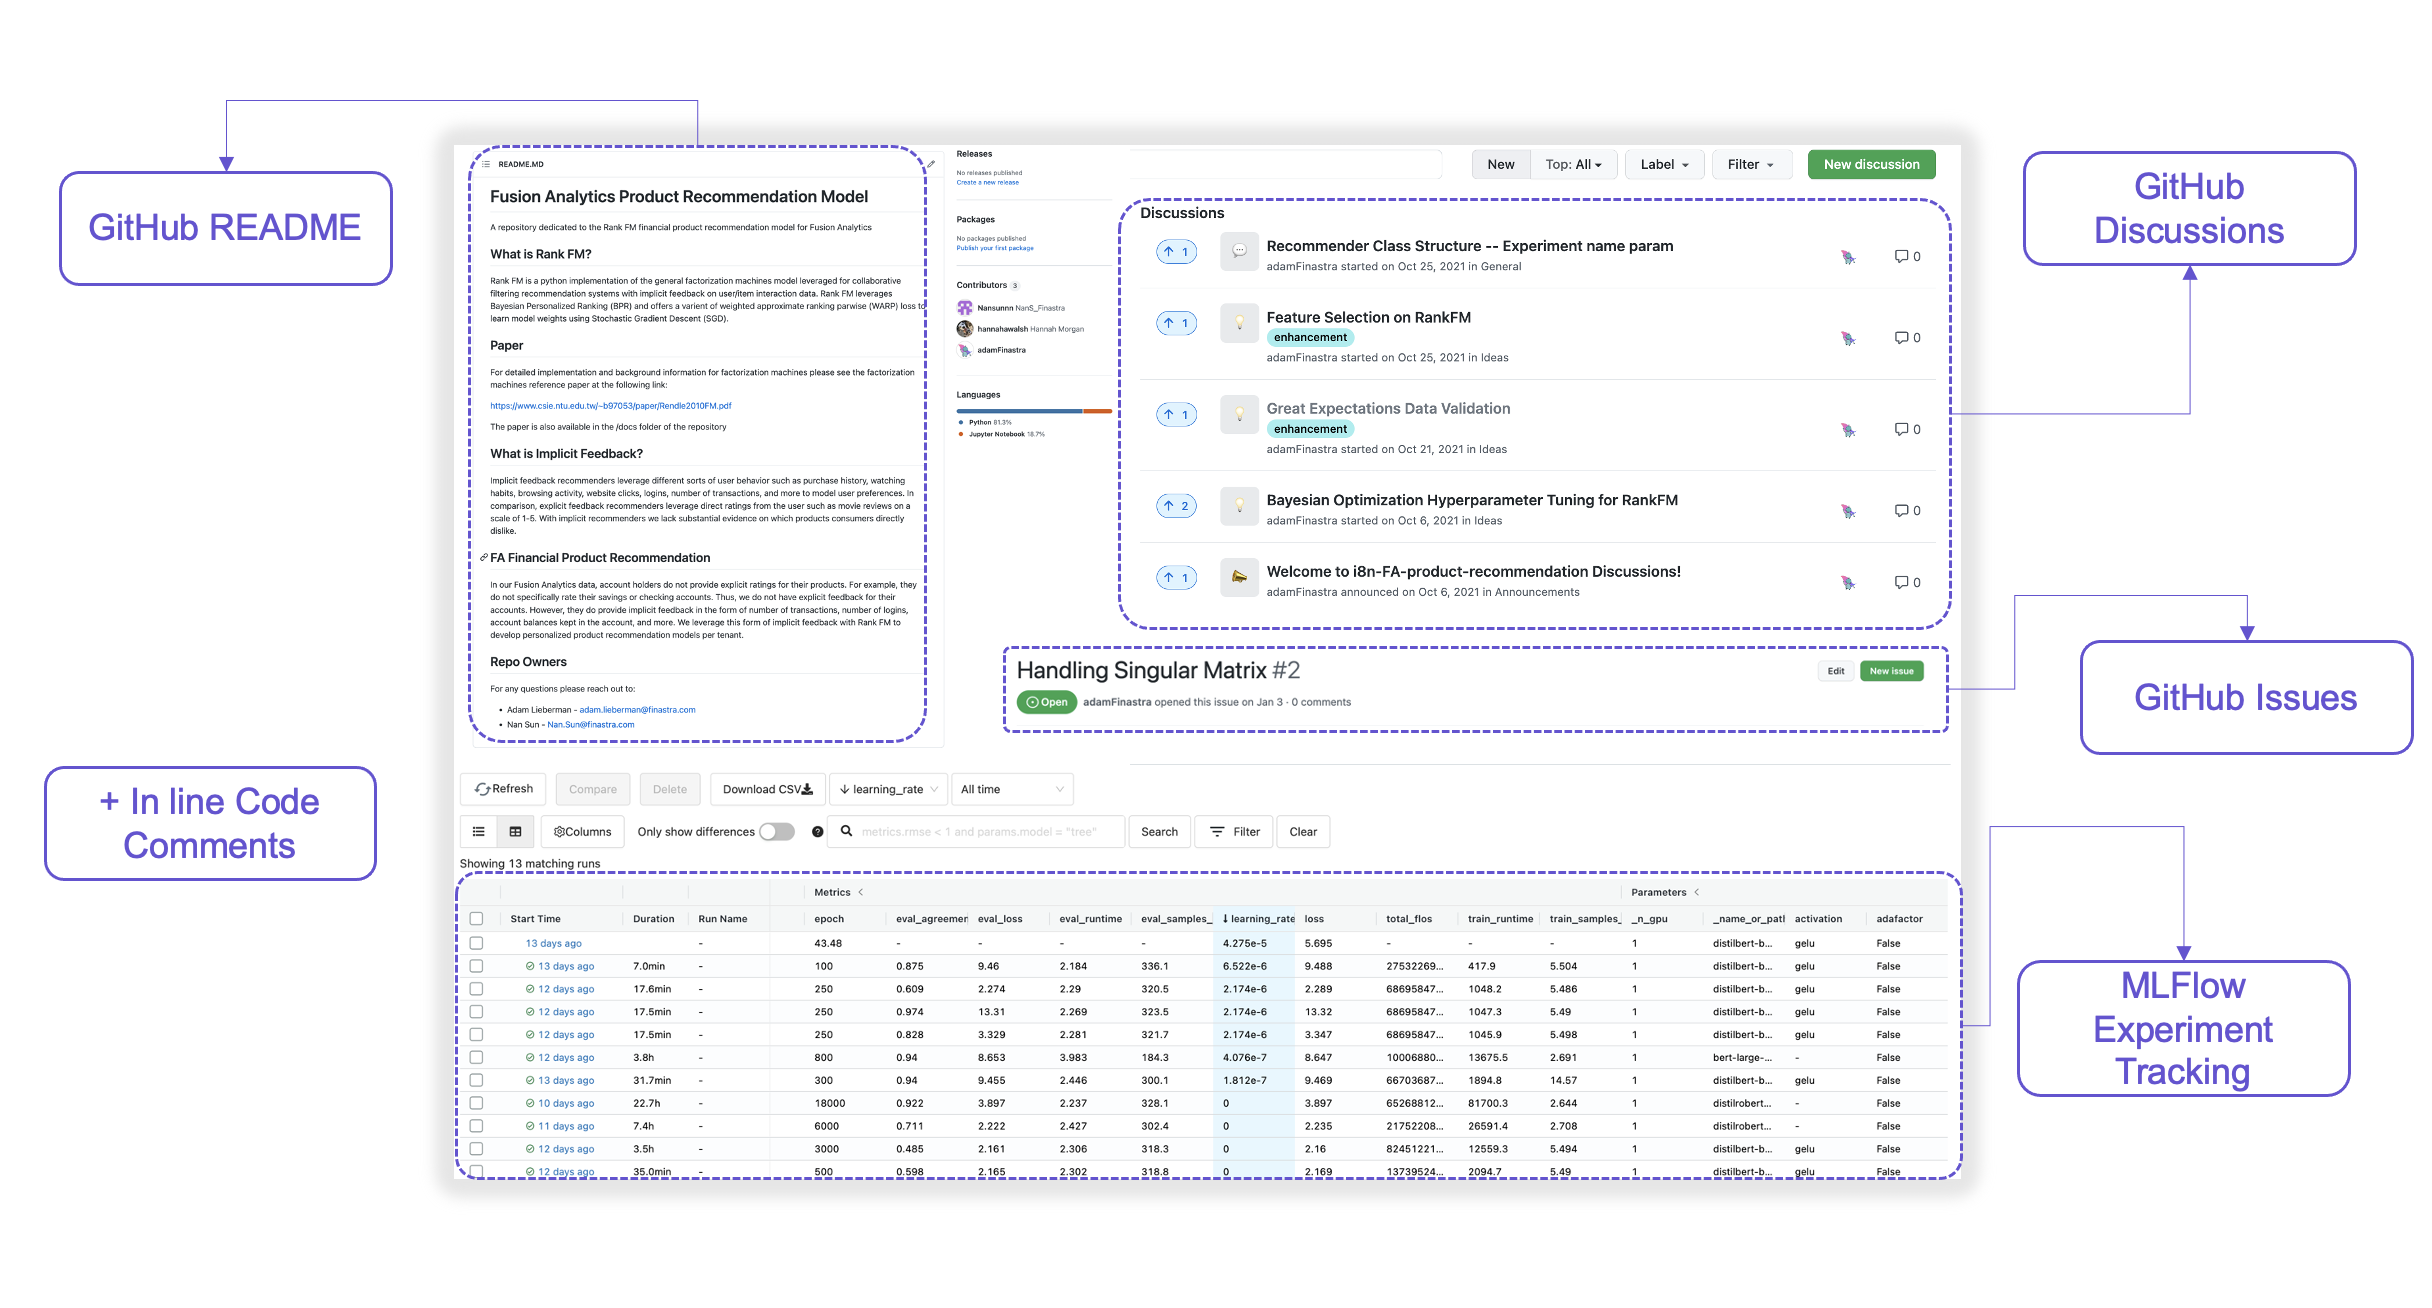Upvote the Bayesian Optimization Hyperparameter Tuning discussion
The width and height of the screenshot is (2432, 1308).
tap(1176, 506)
